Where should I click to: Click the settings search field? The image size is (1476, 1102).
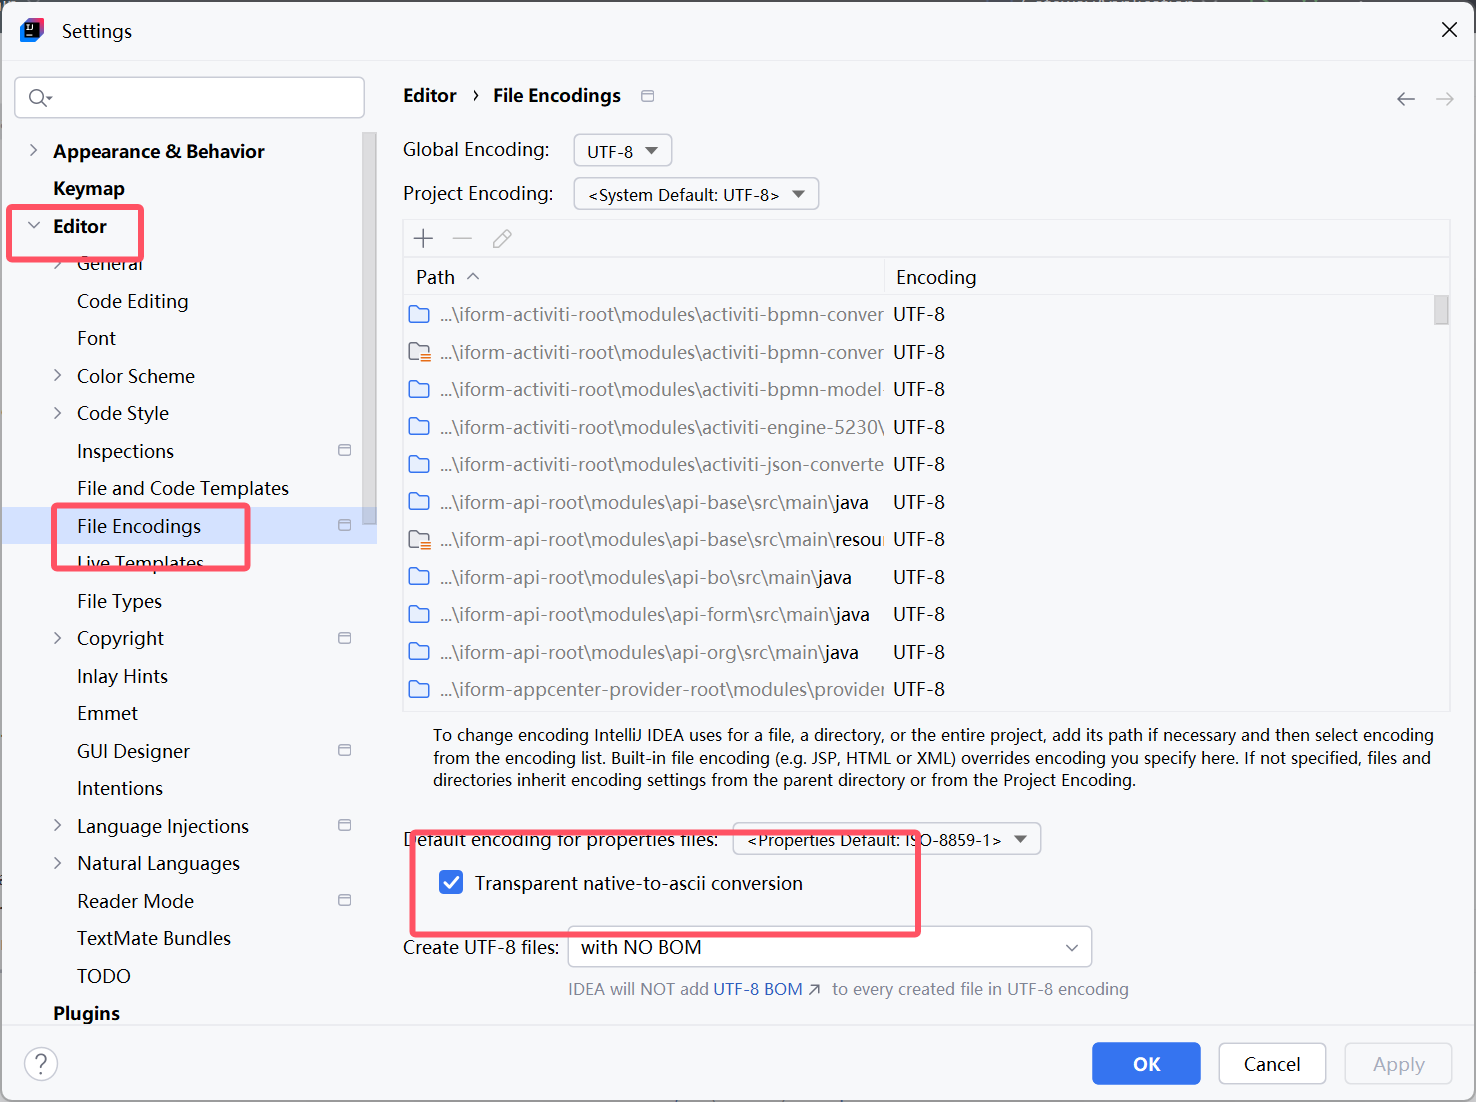pos(190,97)
